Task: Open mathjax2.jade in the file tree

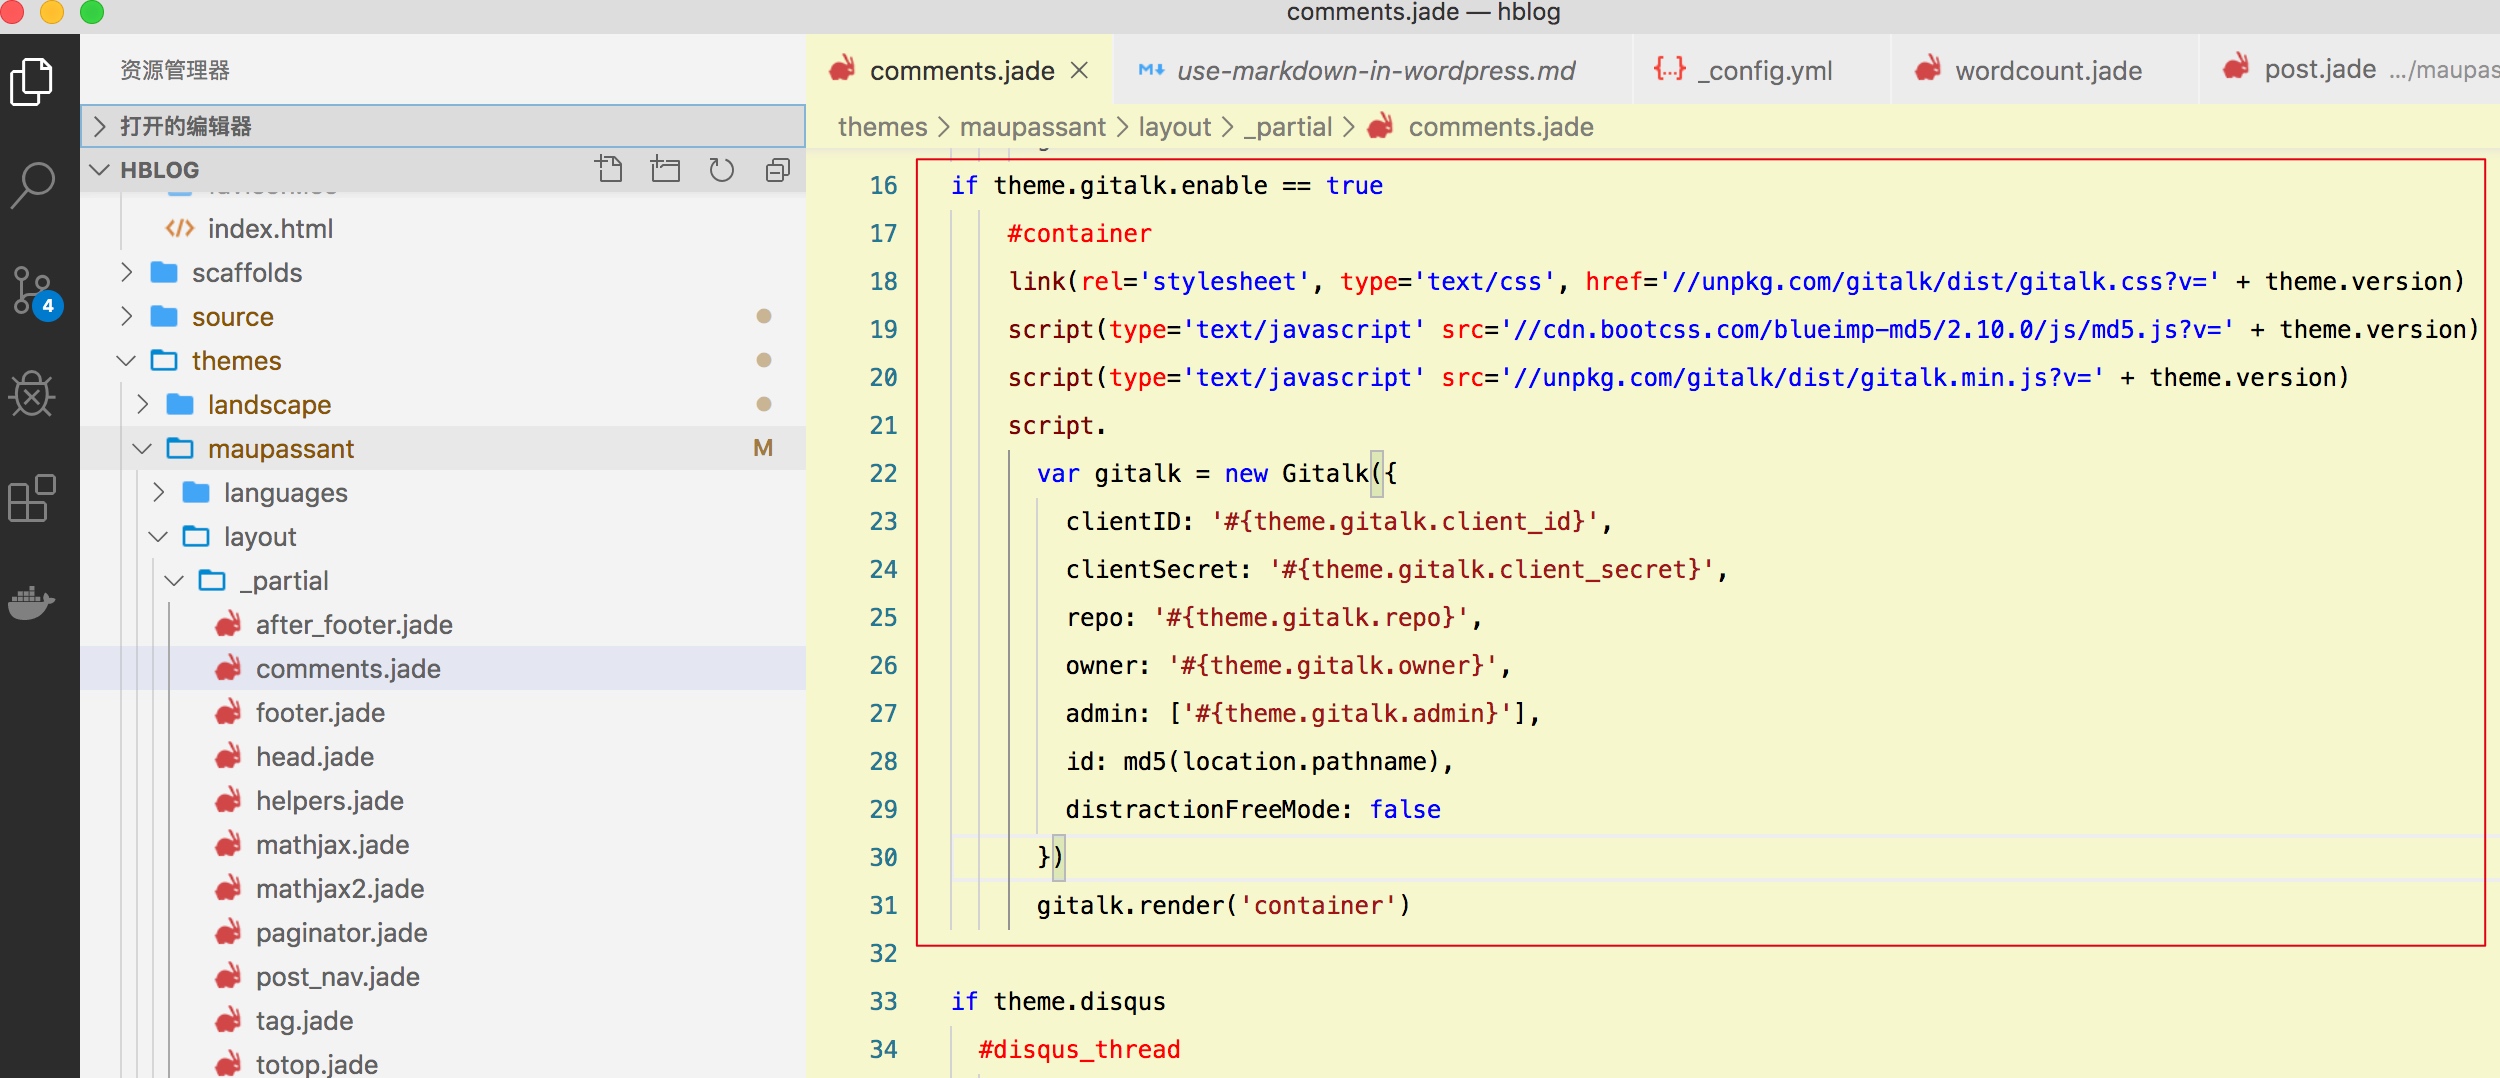Action: coord(442,889)
